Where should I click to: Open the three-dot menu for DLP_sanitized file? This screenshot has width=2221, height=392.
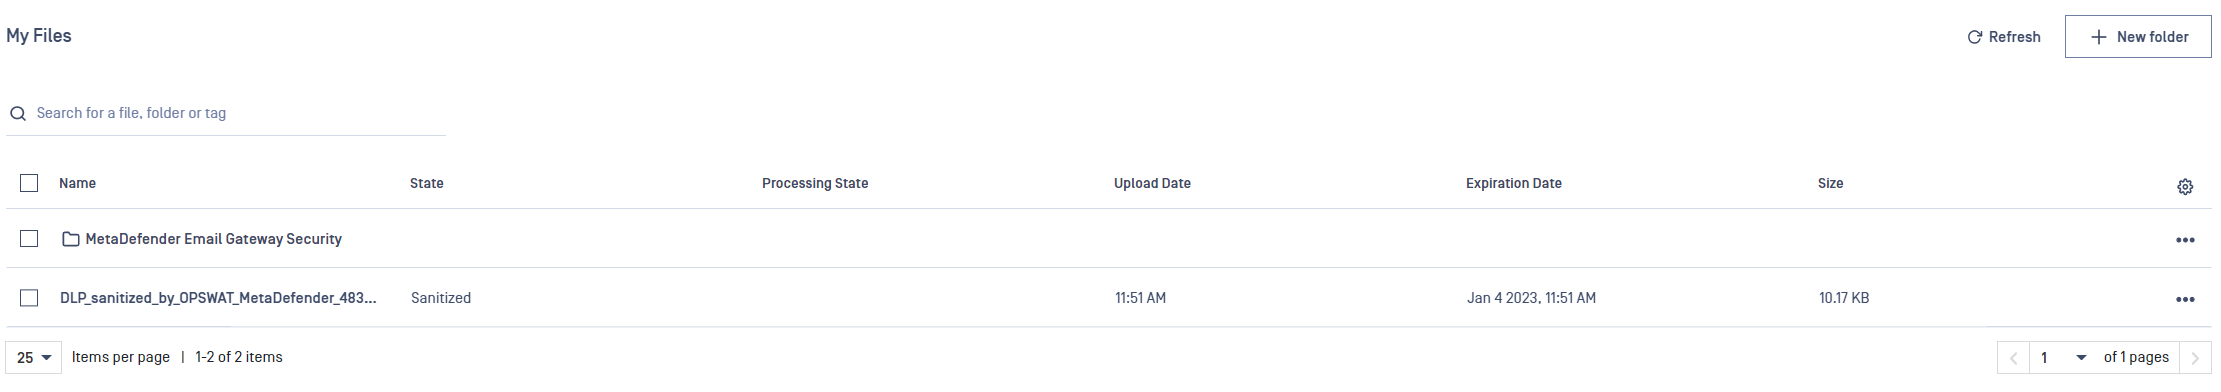tap(2185, 299)
